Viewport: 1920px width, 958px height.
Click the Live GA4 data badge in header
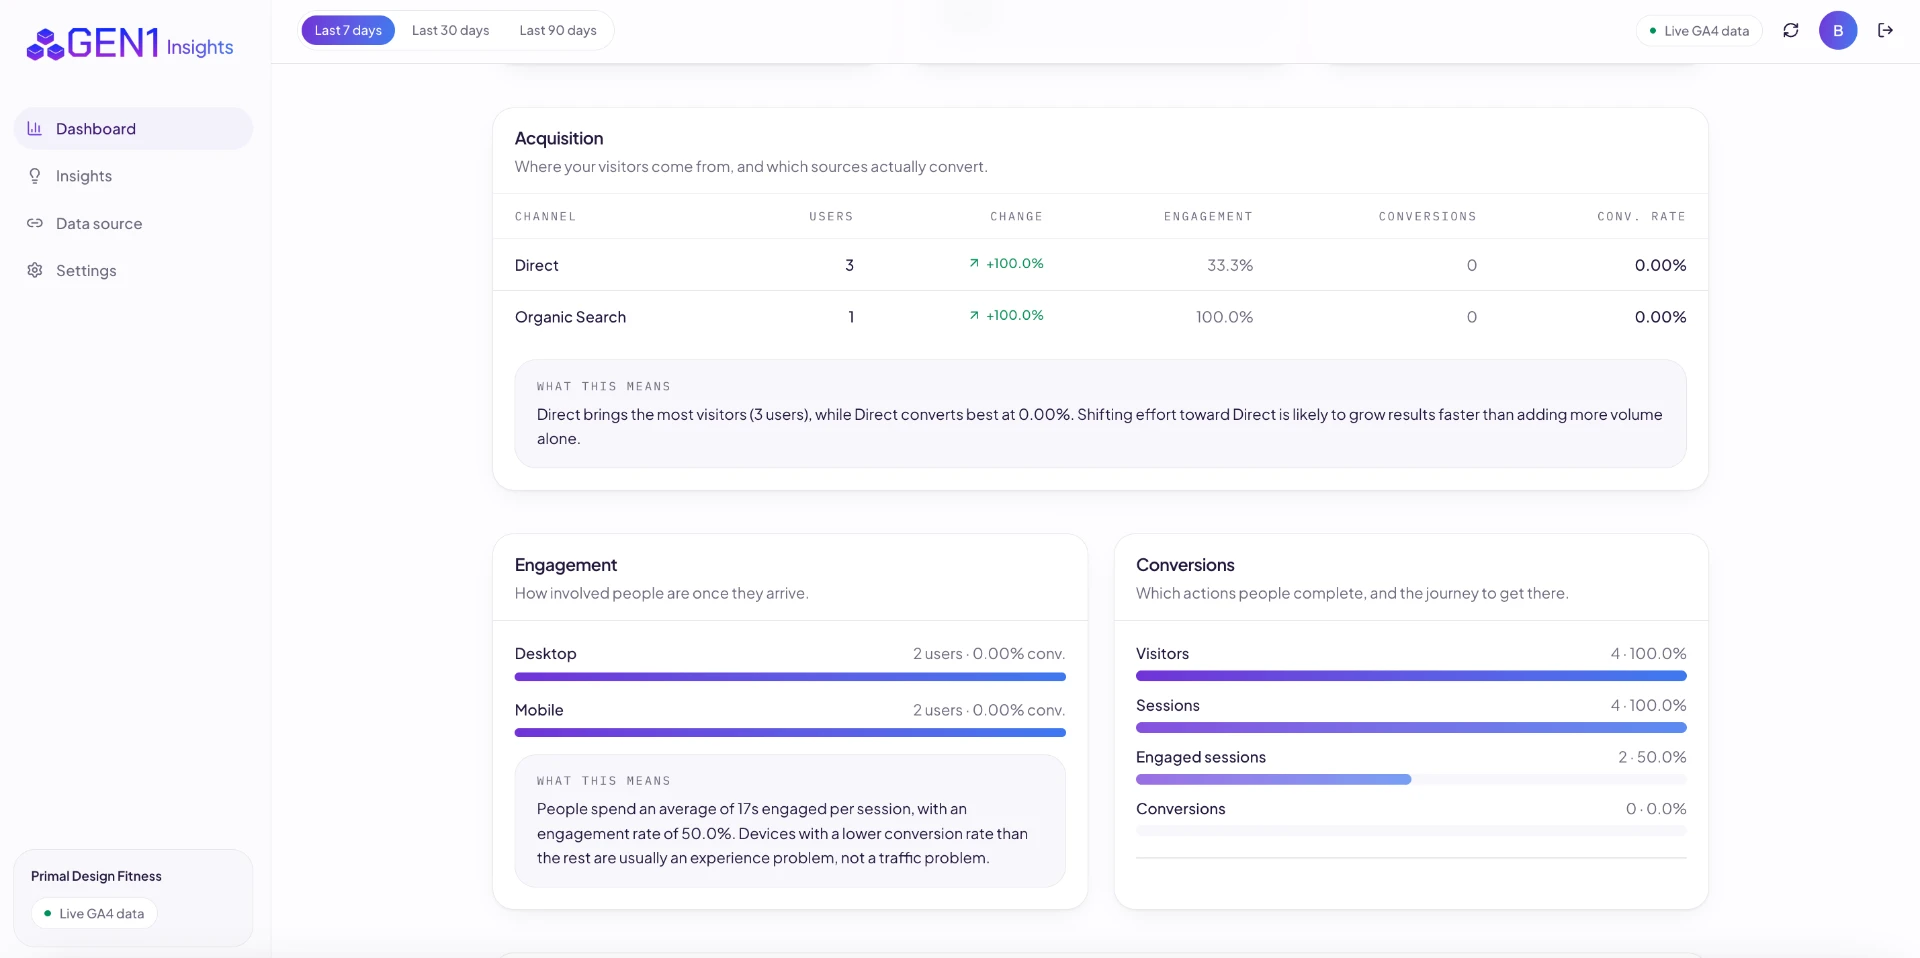[x=1699, y=30]
